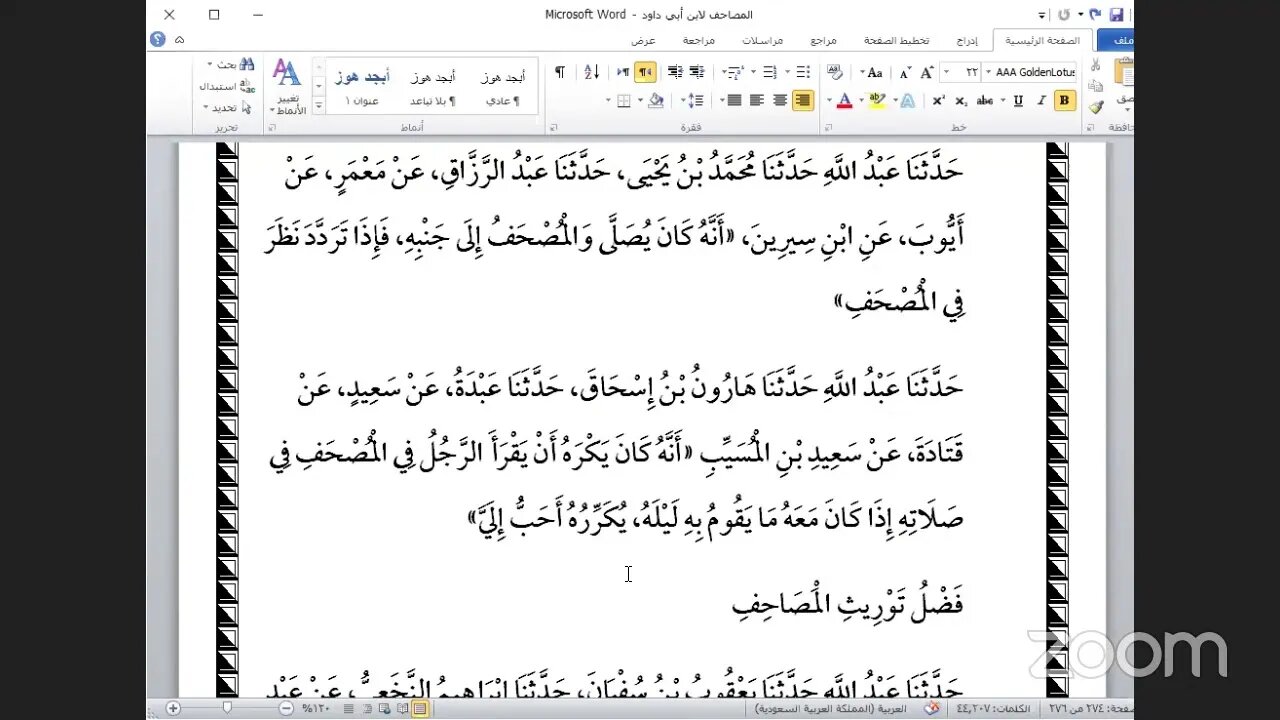Increase paragraph indent
This screenshot has height=720, width=1280.
coord(675,72)
